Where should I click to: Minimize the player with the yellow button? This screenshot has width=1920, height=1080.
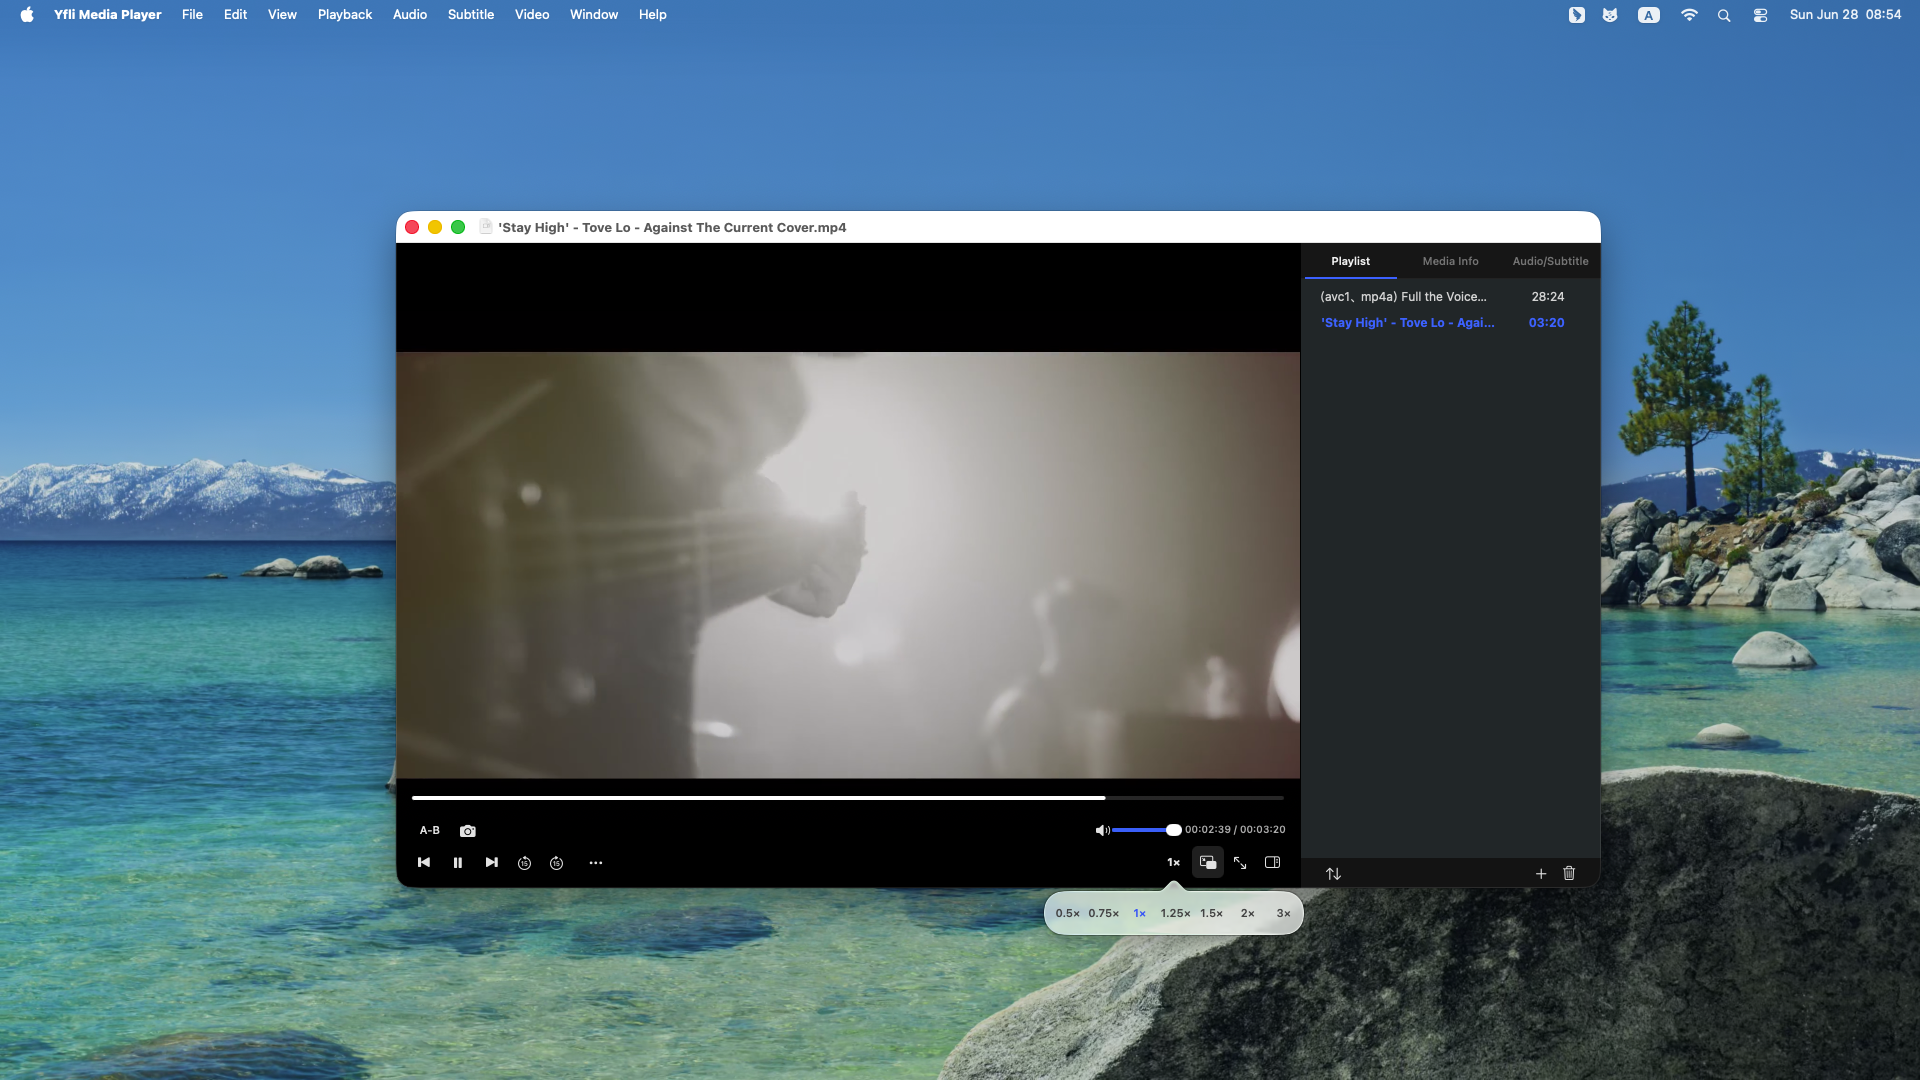[x=435, y=227]
